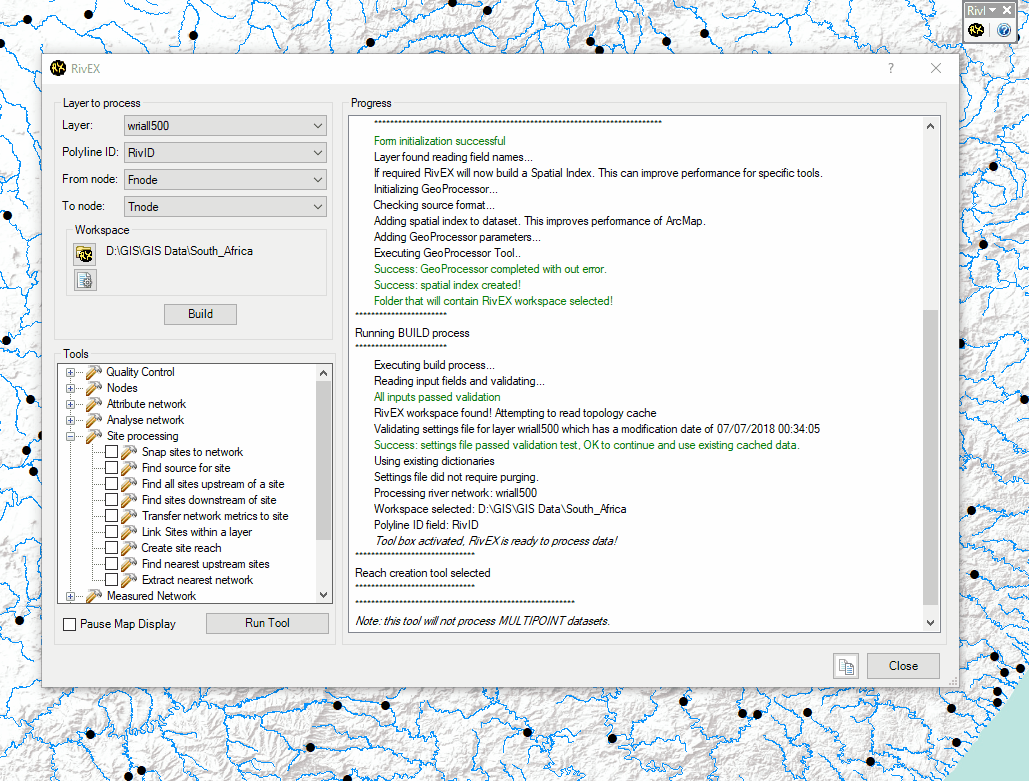Click hammer icon for Extract nearest network
Viewport: 1029px width, 781px height.
tap(129, 580)
